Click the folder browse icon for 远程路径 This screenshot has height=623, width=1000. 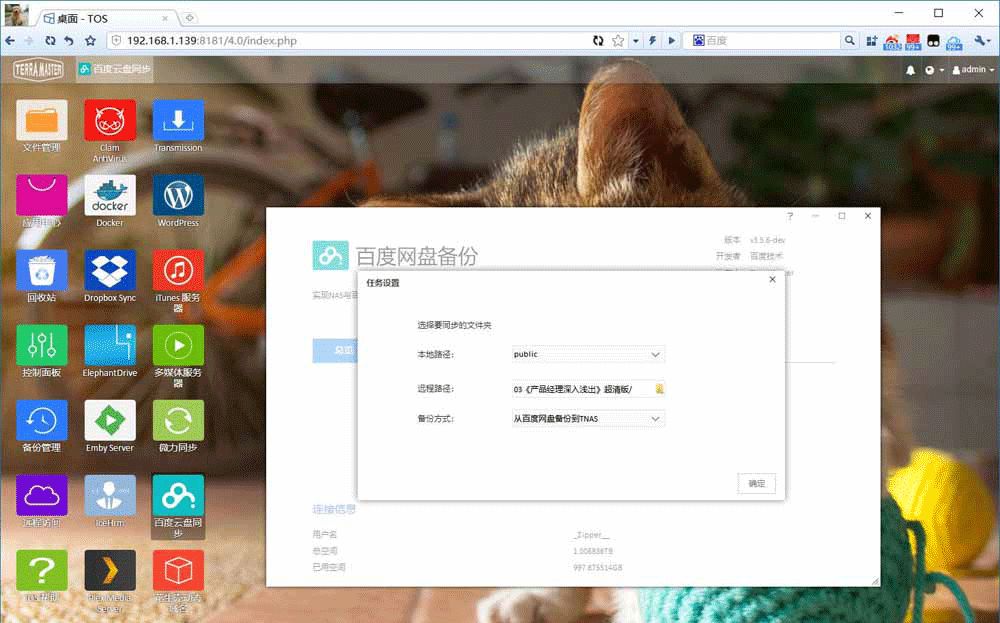coord(659,389)
